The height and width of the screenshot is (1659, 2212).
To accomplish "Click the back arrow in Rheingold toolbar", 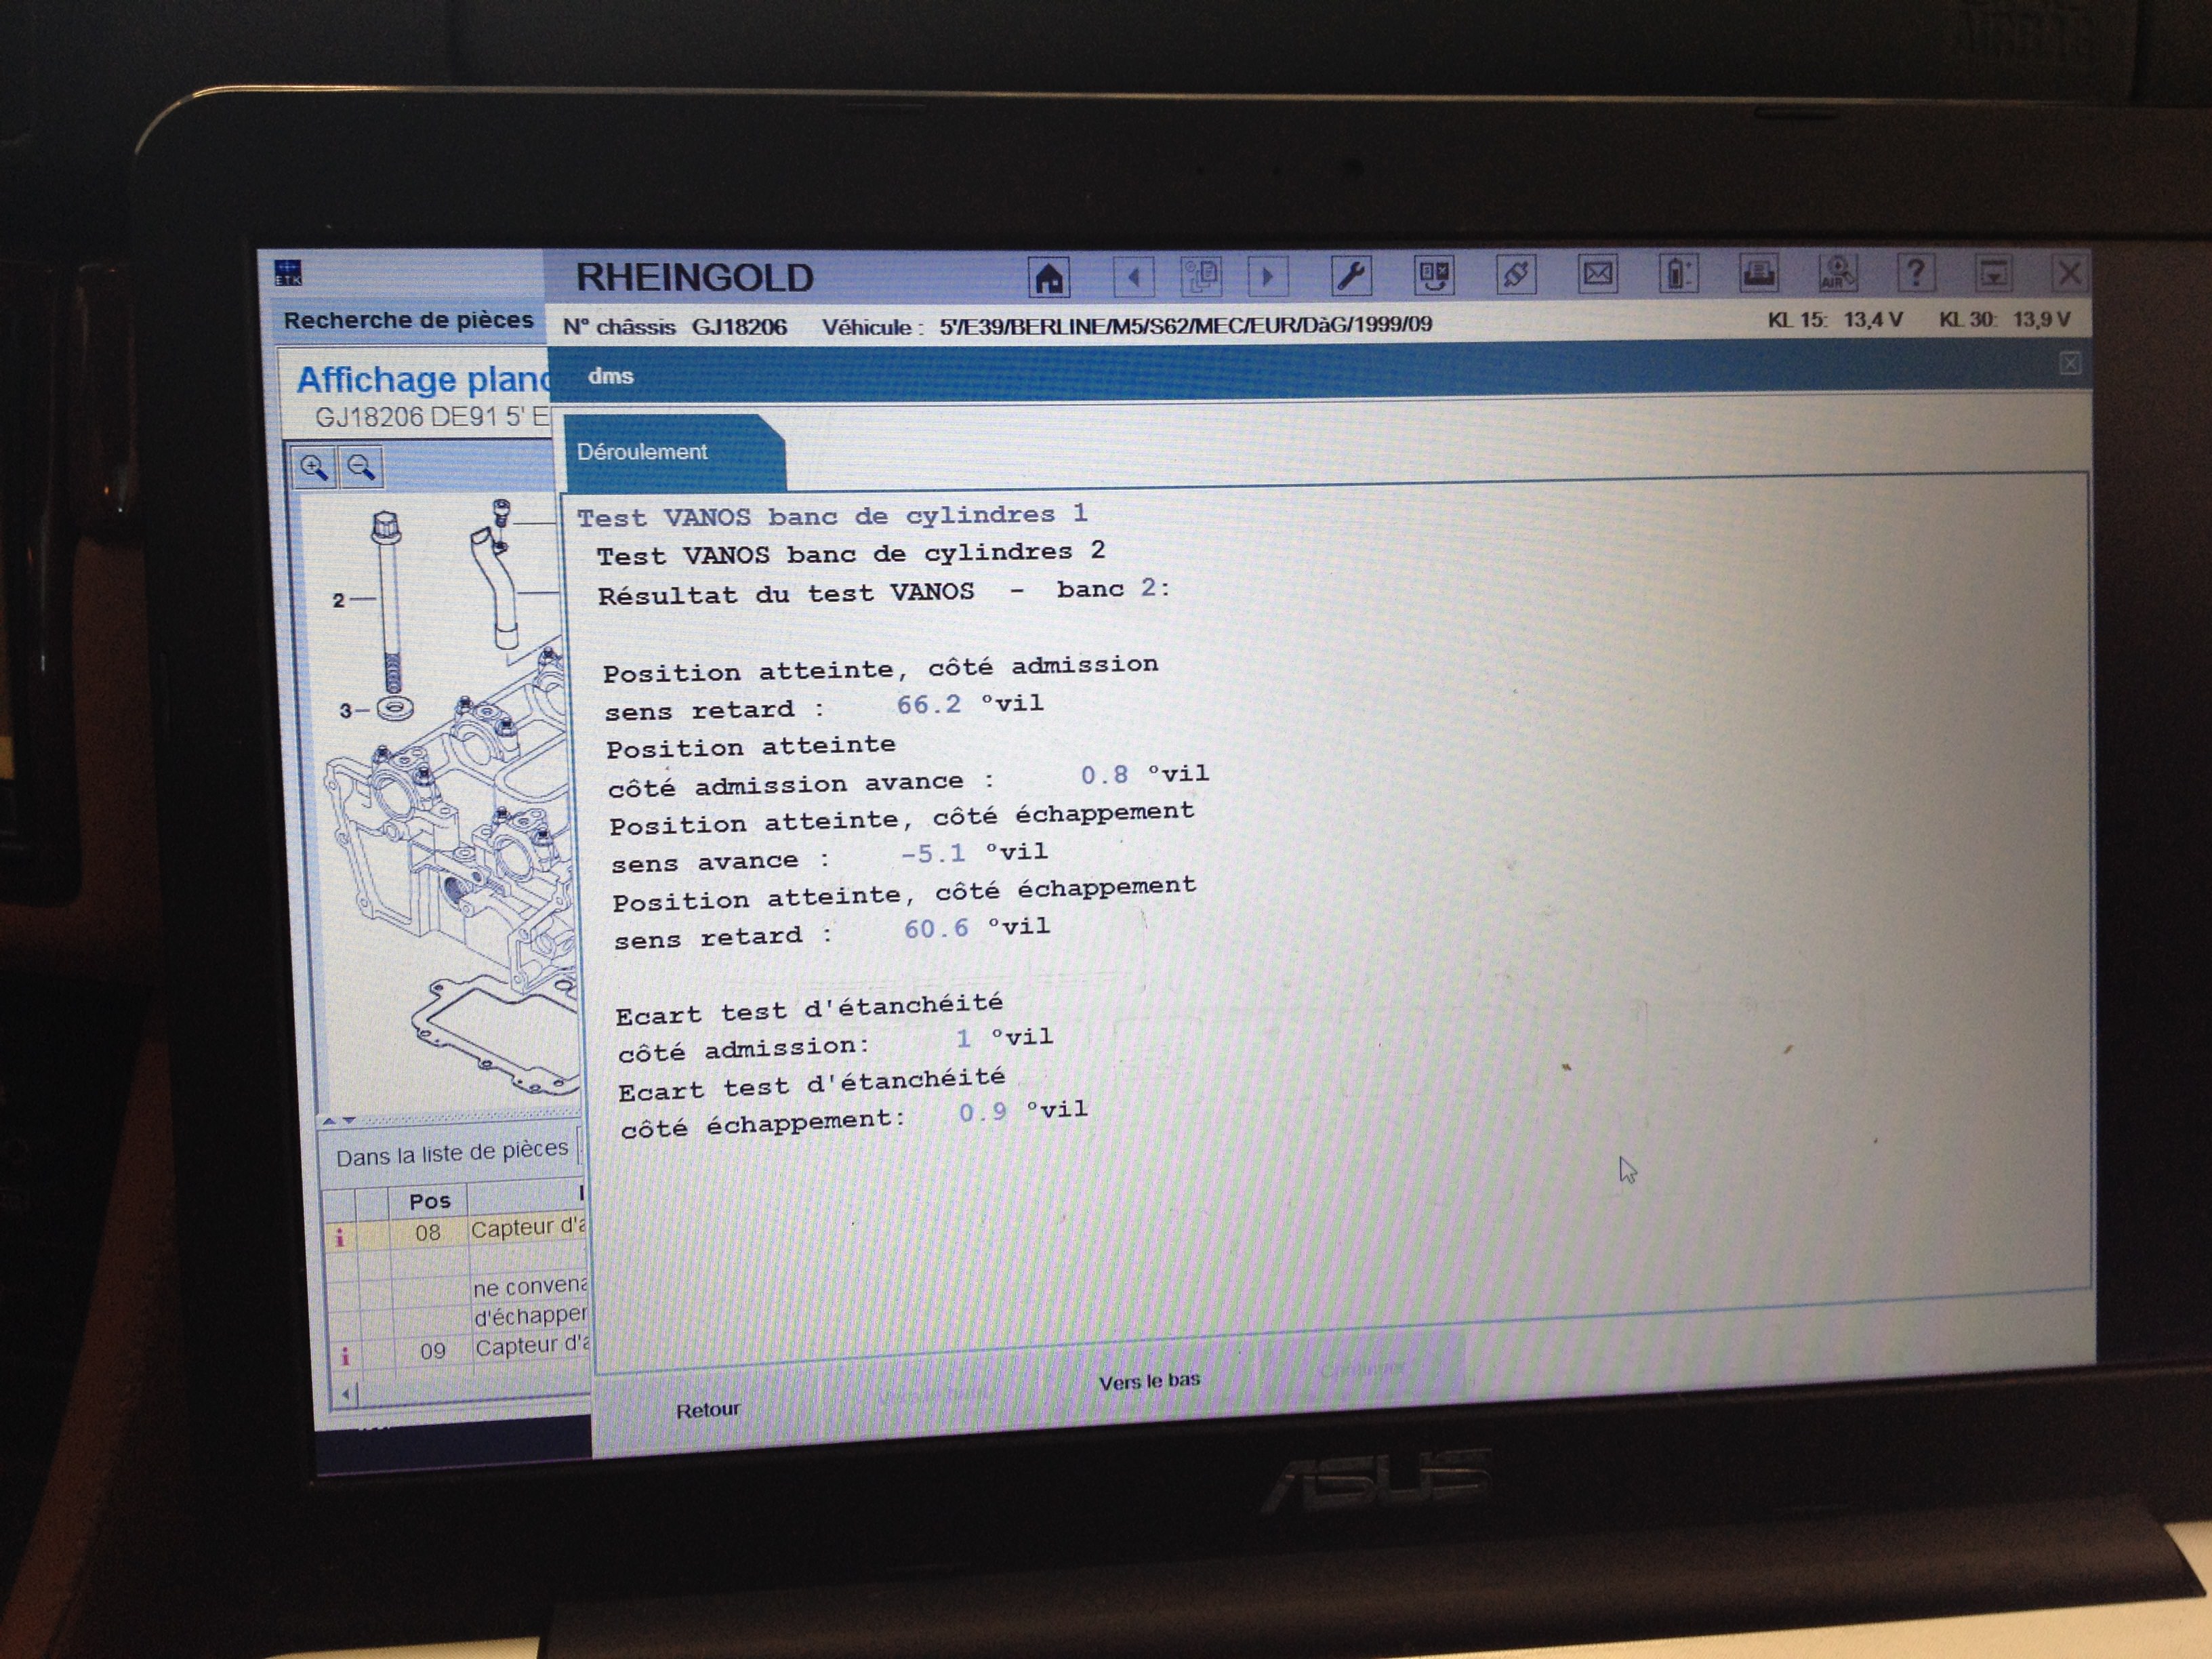I will 1133,276.
